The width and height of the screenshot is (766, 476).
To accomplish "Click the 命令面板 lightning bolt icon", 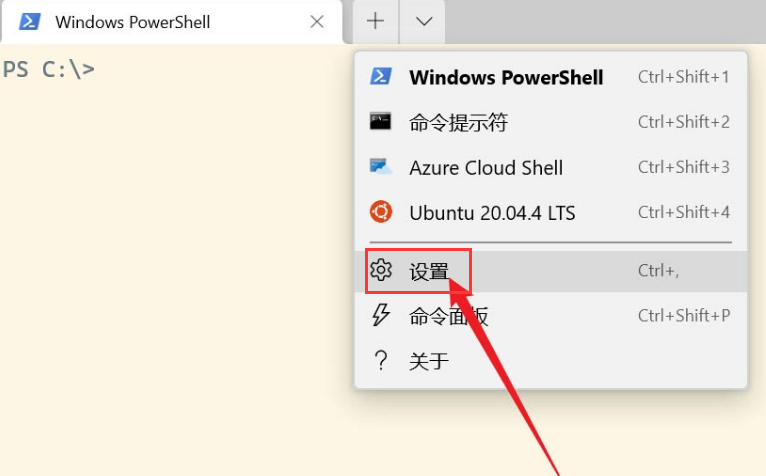I will [381, 316].
